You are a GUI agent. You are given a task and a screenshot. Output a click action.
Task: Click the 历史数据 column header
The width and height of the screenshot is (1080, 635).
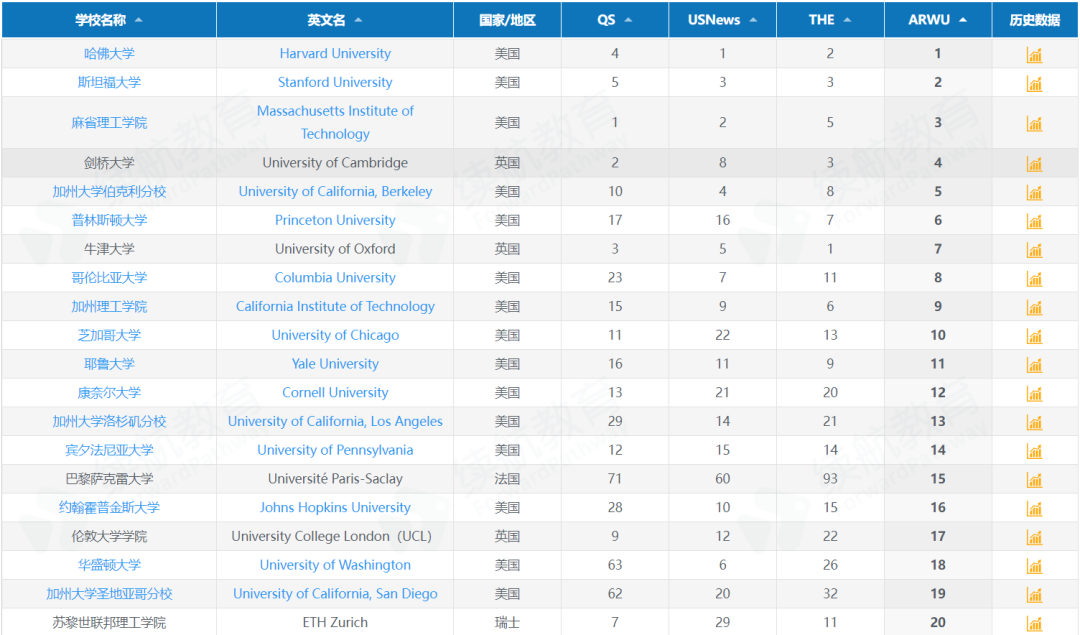coord(1035,20)
